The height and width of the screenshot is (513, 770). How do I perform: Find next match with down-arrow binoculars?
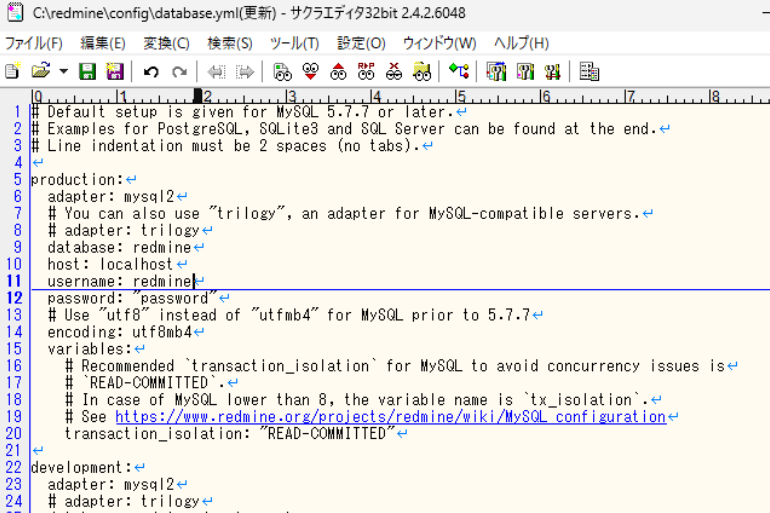click(310, 71)
